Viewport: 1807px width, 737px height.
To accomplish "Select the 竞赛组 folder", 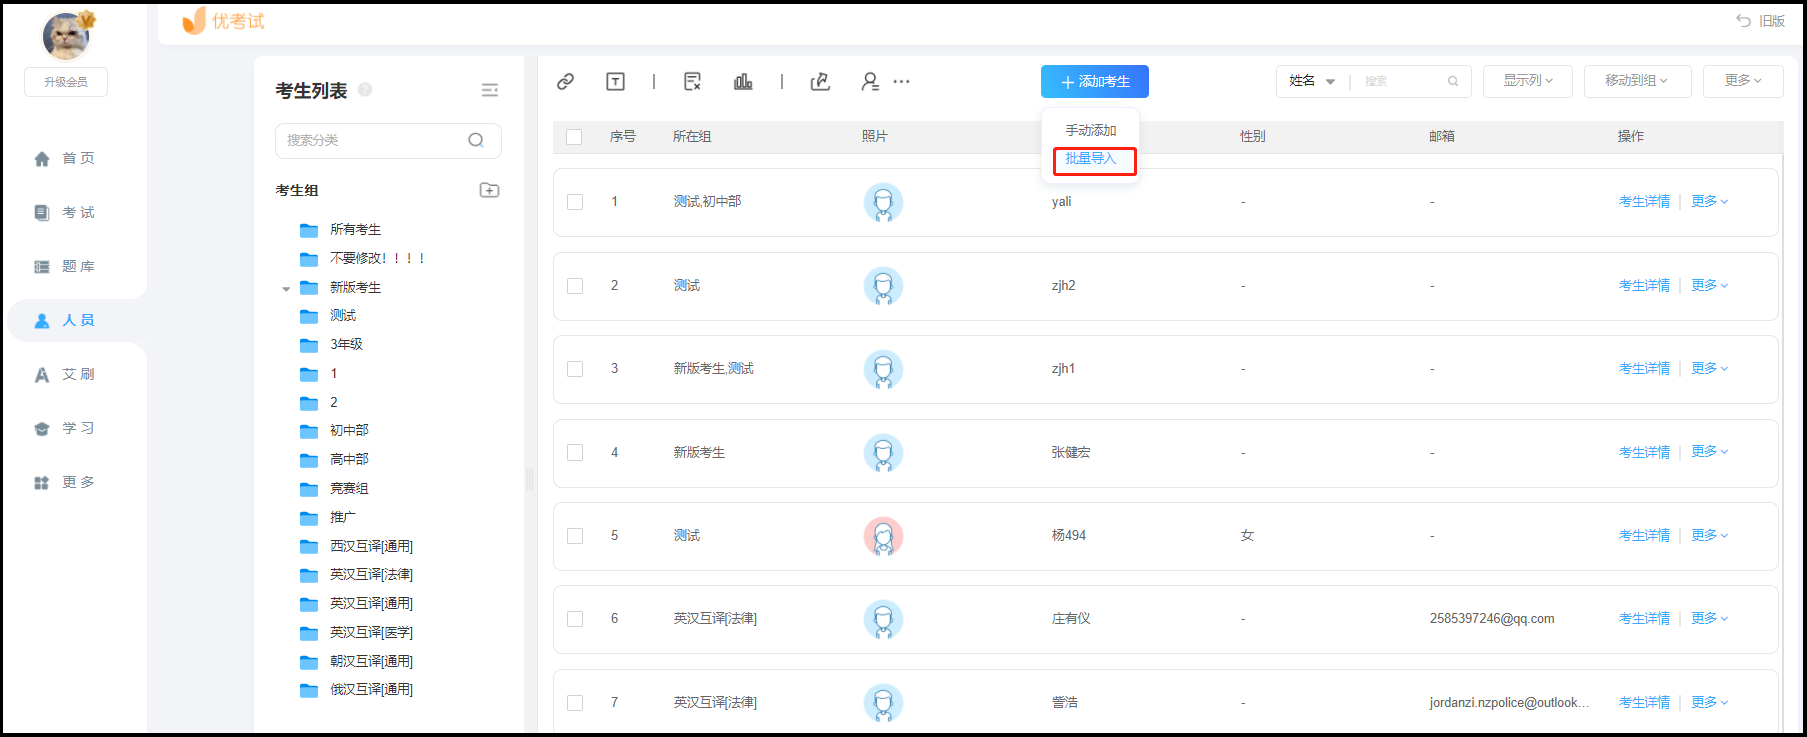I will [334, 489].
